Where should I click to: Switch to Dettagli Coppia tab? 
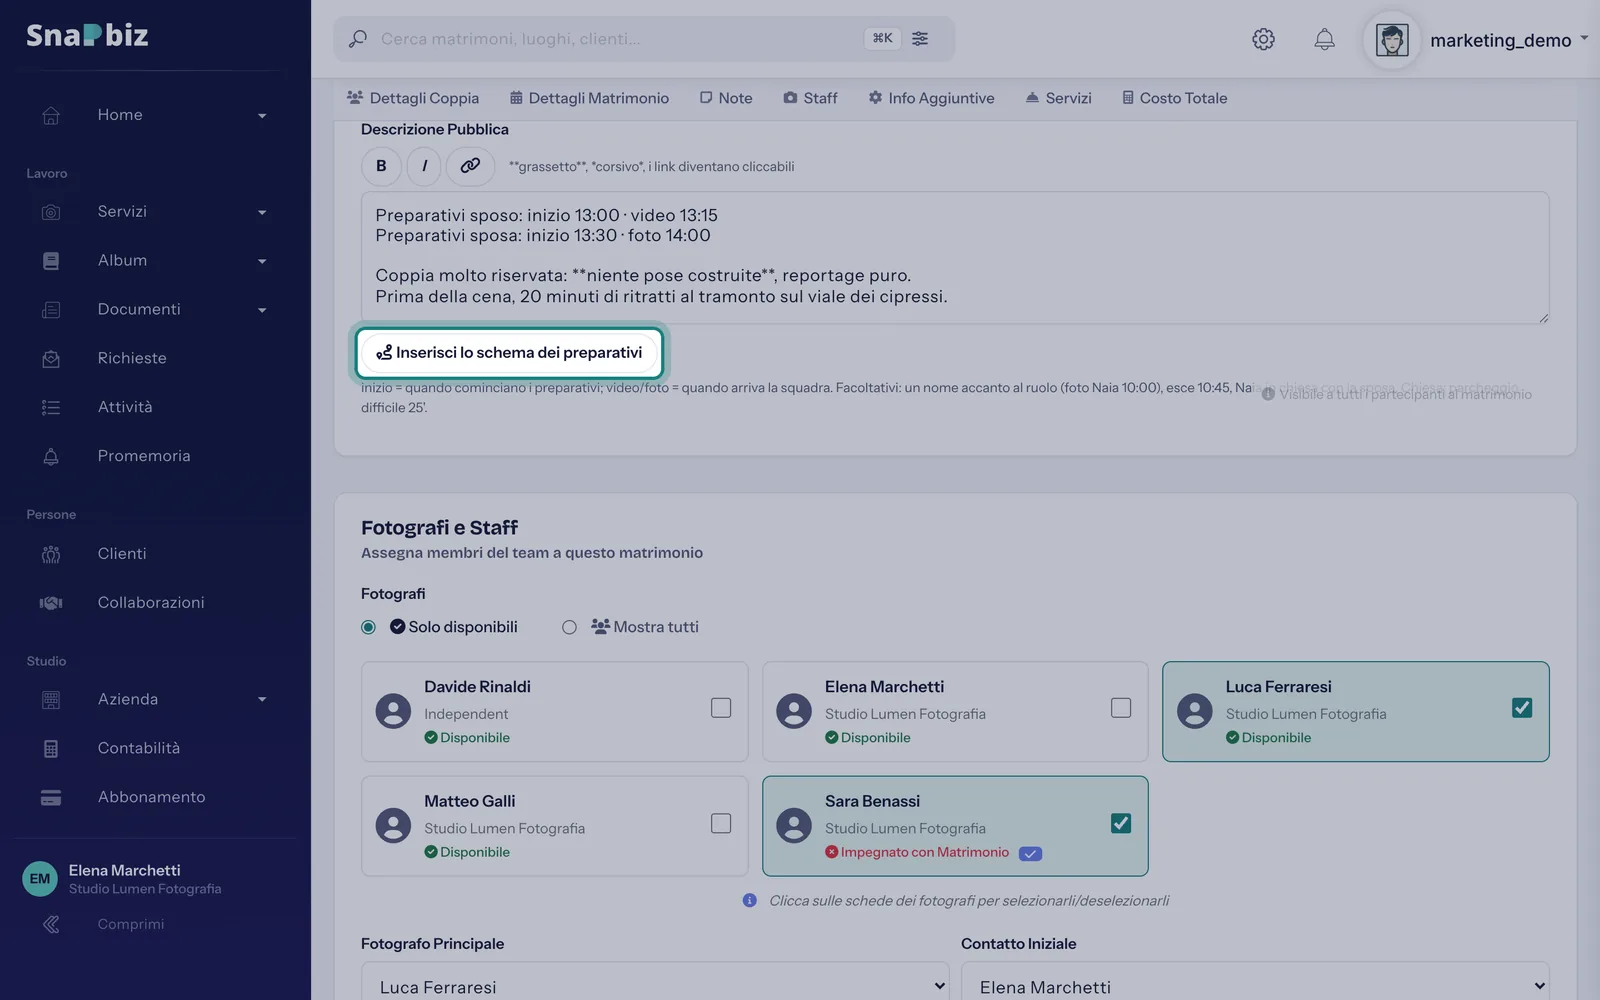coord(413,98)
